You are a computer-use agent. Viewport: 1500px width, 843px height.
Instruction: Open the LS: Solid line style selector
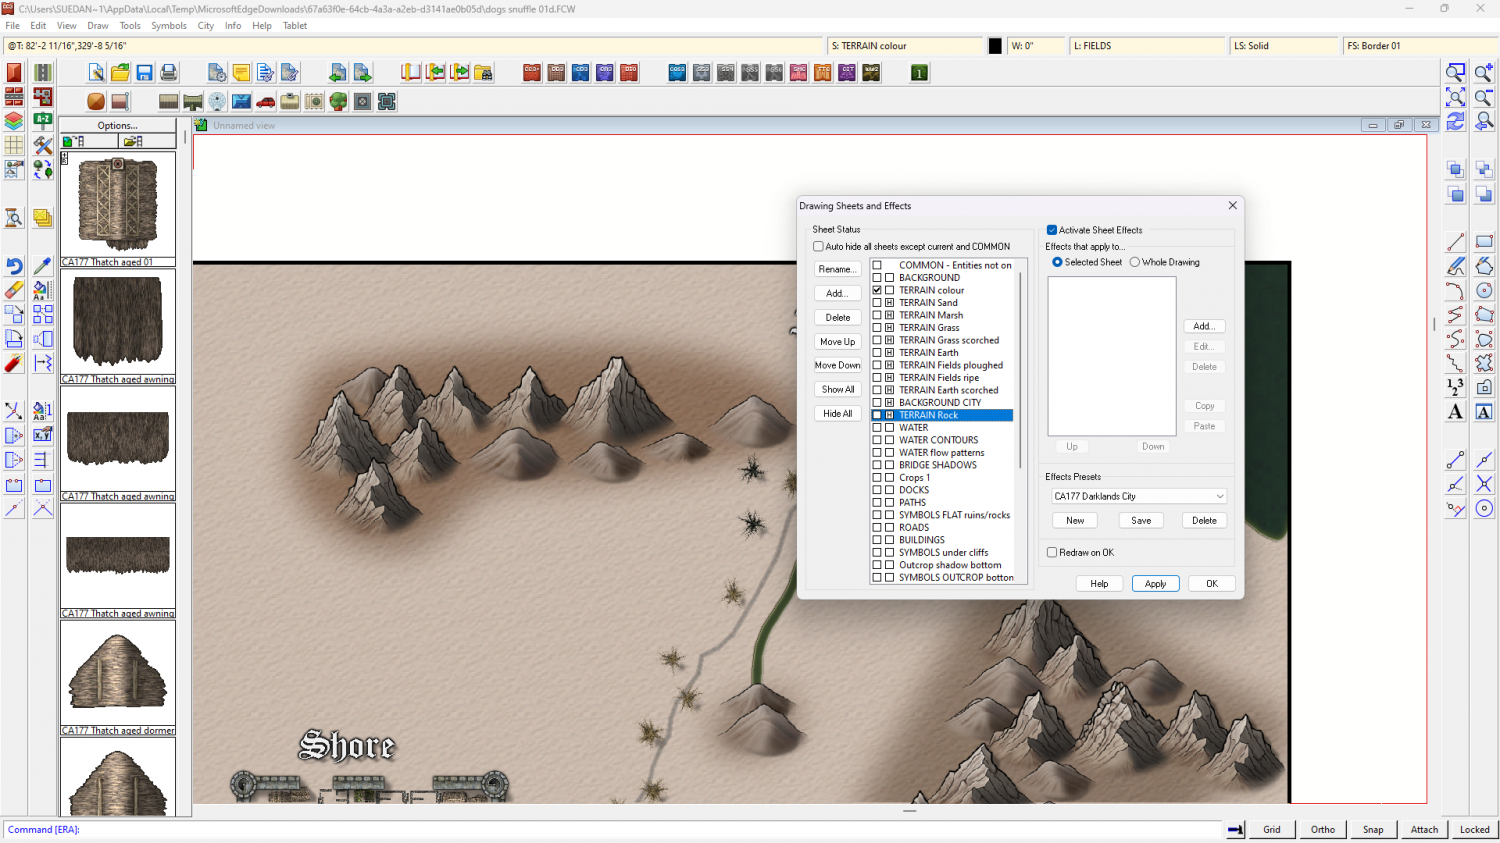point(1284,46)
